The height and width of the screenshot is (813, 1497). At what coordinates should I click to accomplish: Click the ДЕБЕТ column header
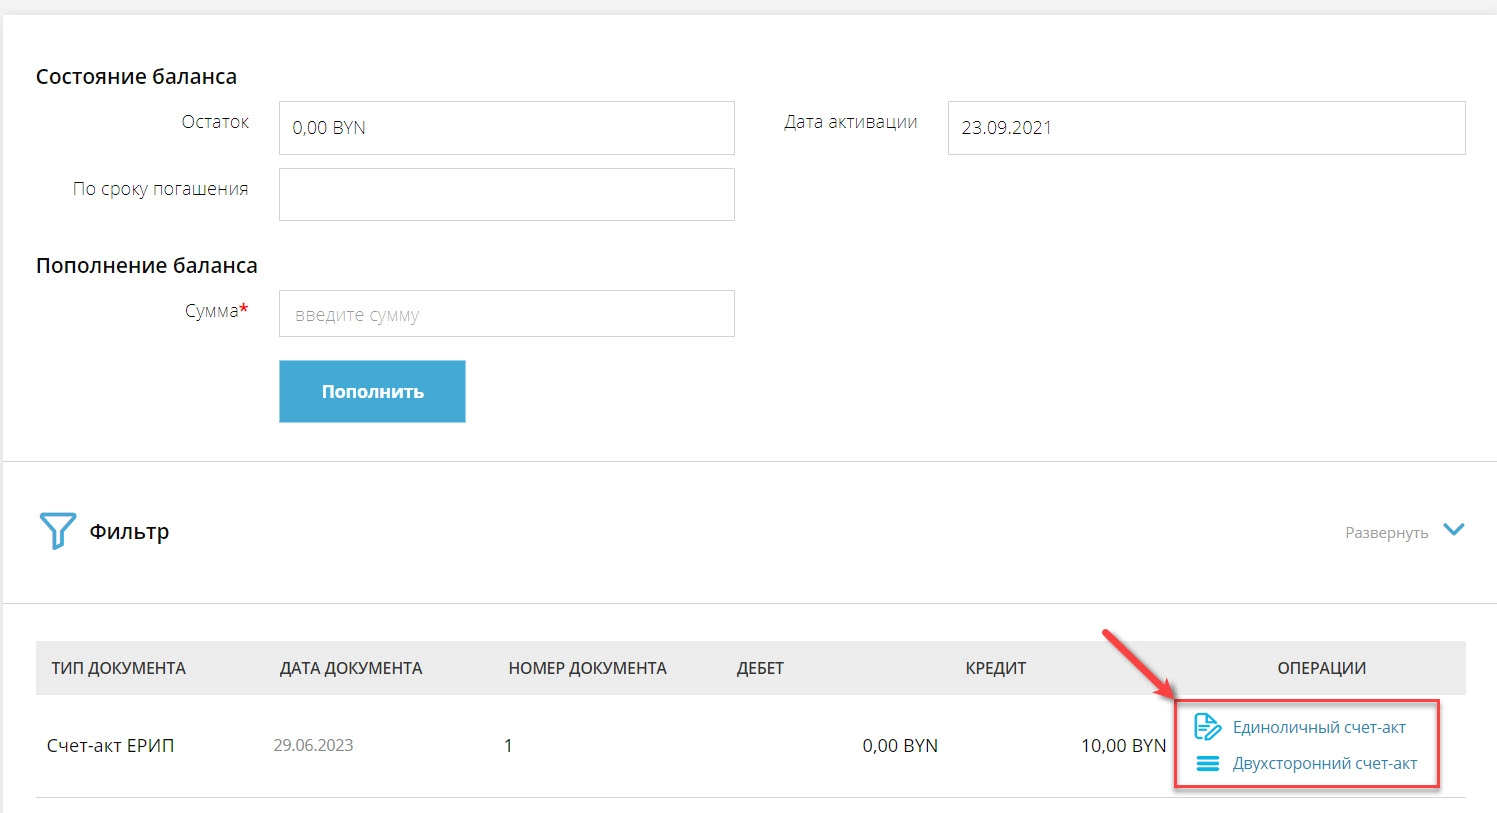760,668
